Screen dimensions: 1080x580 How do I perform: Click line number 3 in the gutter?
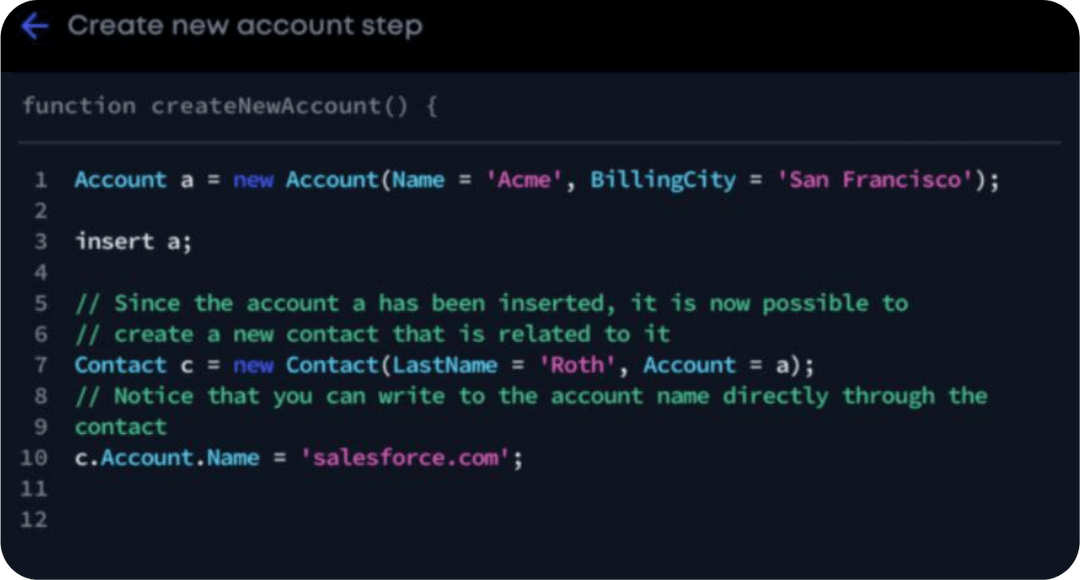(40, 241)
